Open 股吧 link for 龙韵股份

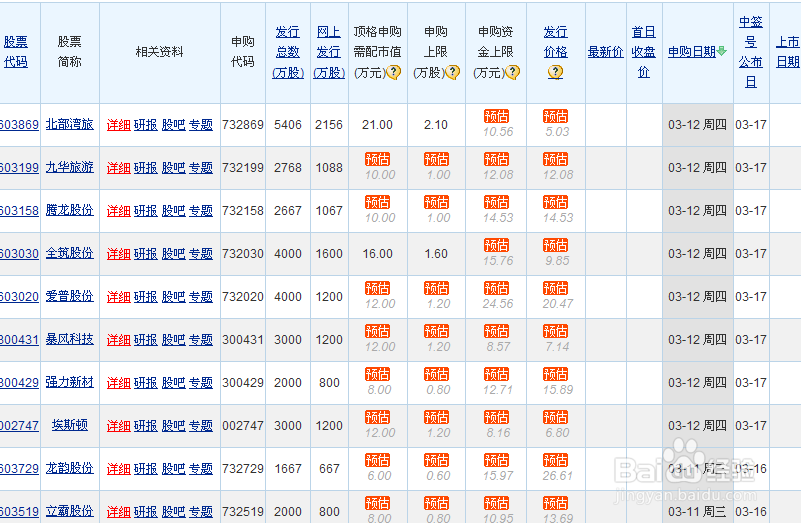click(x=173, y=468)
